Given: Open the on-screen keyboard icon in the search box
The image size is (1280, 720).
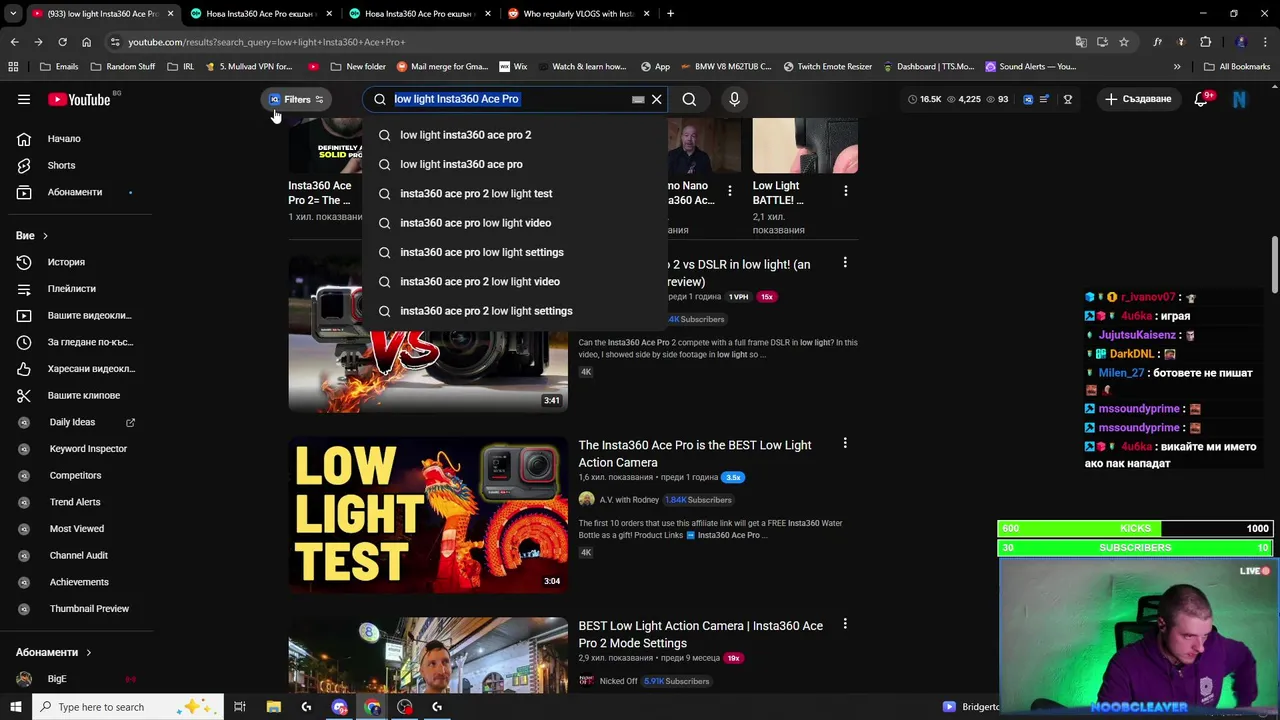Looking at the screenshot, I should coord(638,99).
